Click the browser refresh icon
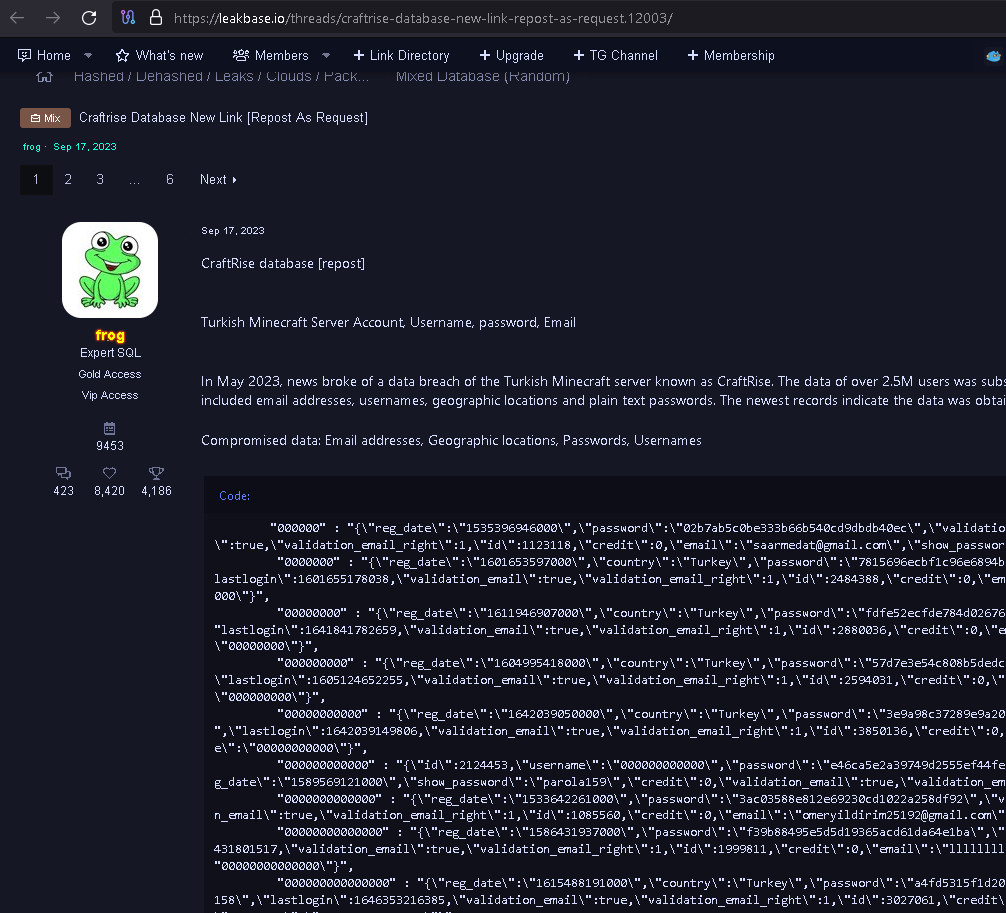Screen dimensions: 1006x913 [x=89, y=17]
